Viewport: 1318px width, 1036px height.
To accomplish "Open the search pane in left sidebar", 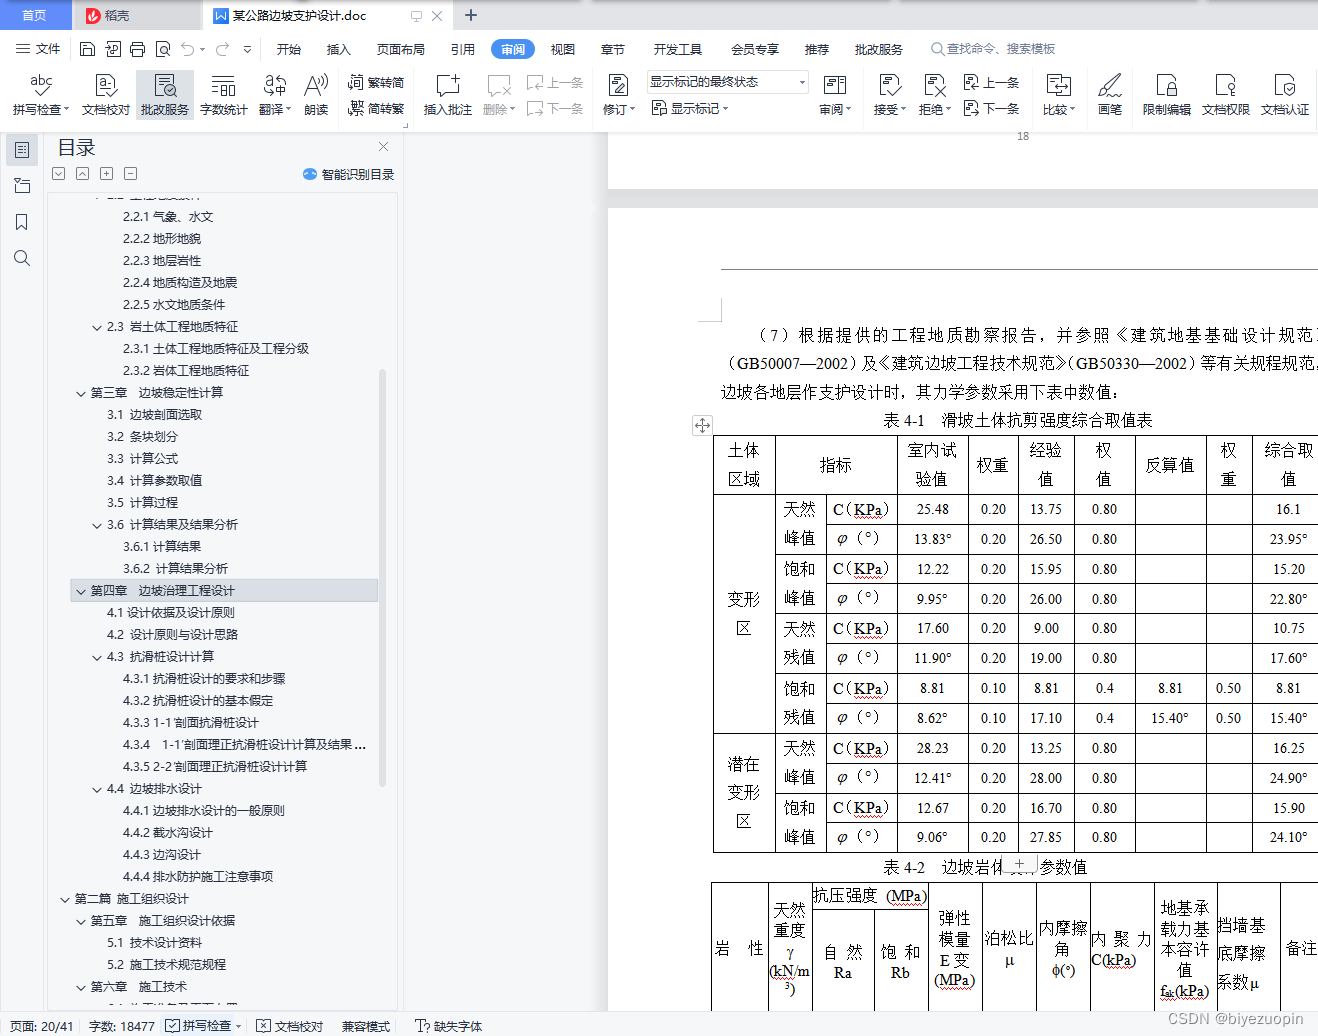I will (22, 258).
